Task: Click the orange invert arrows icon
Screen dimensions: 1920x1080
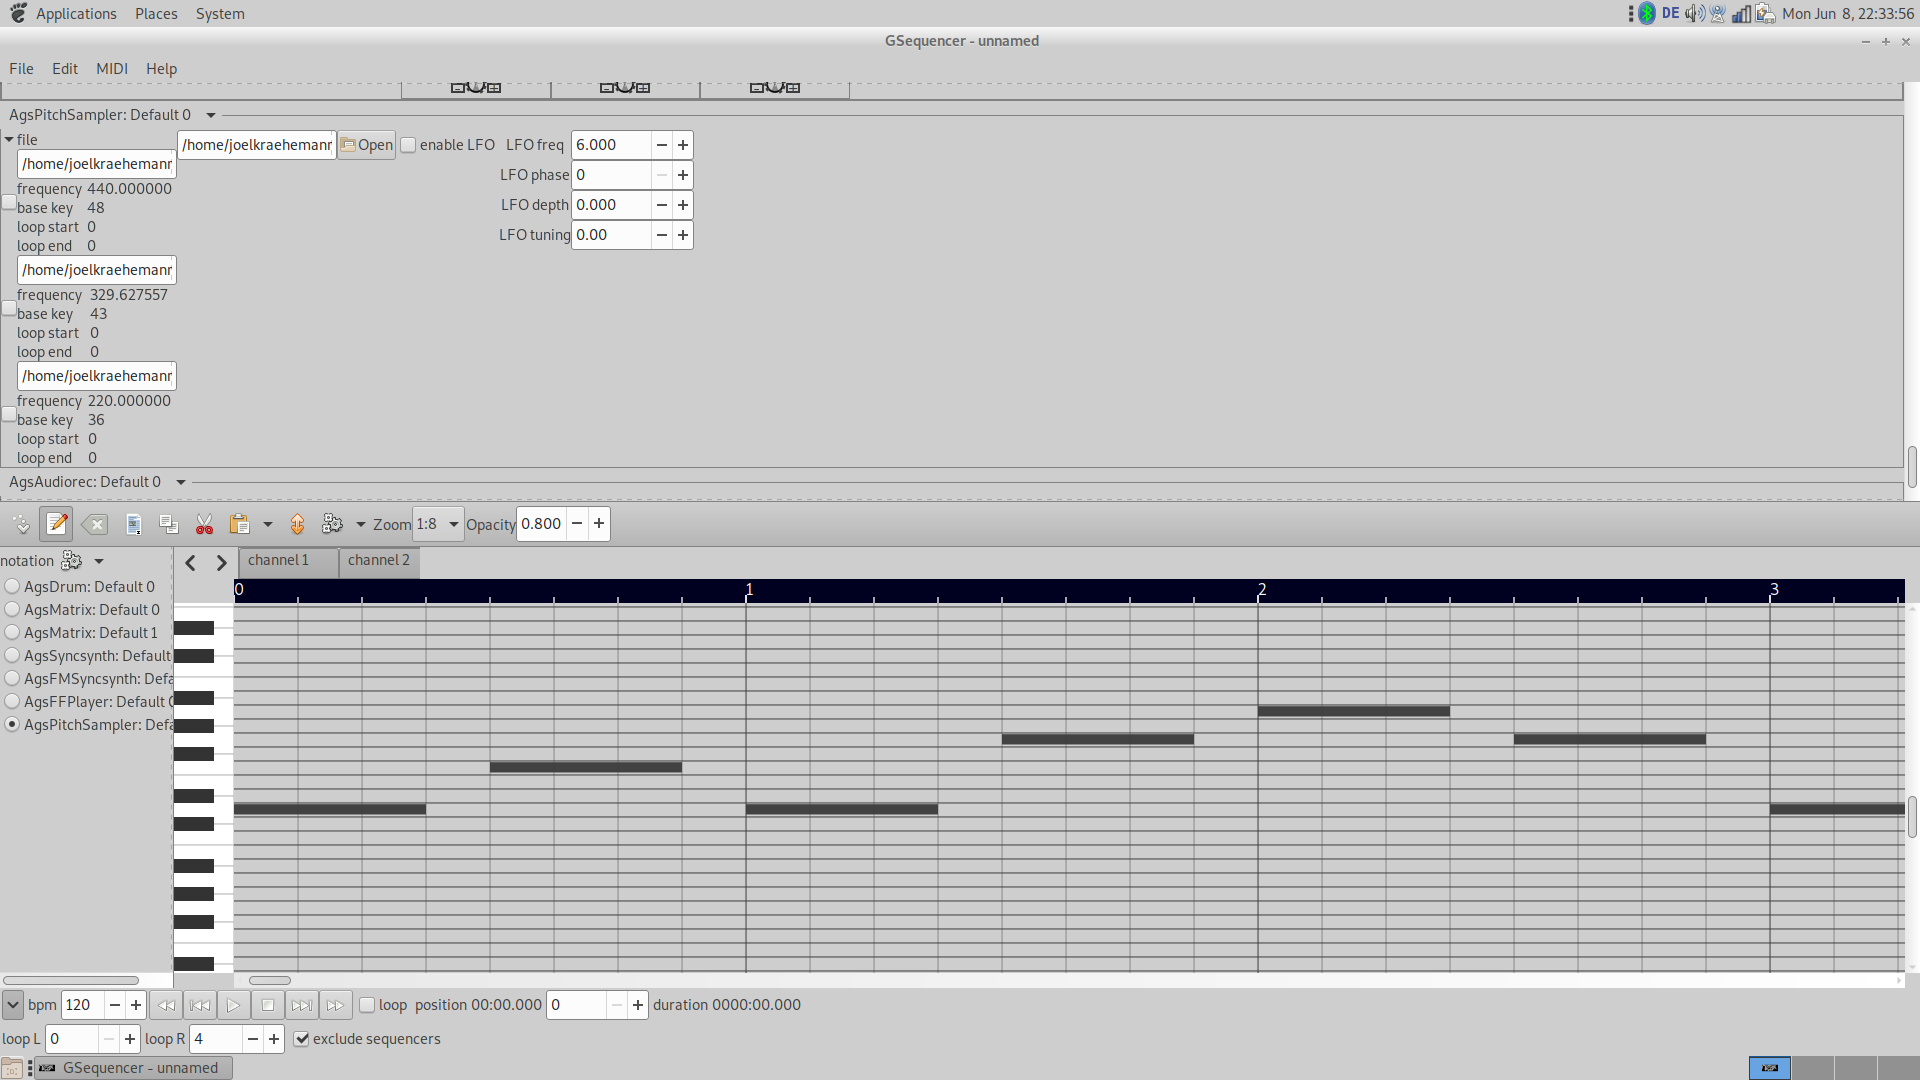Action: tap(297, 524)
